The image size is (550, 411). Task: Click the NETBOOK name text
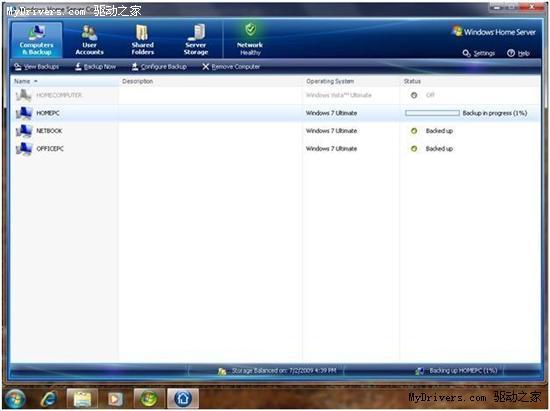coord(49,131)
